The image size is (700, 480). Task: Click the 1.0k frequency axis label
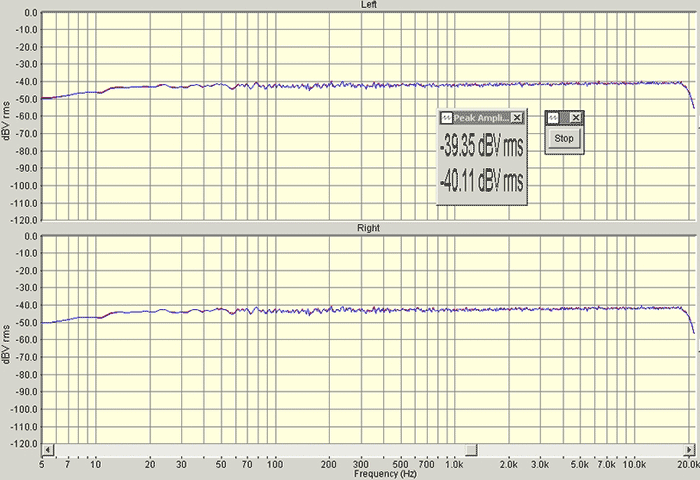point(454,465)
